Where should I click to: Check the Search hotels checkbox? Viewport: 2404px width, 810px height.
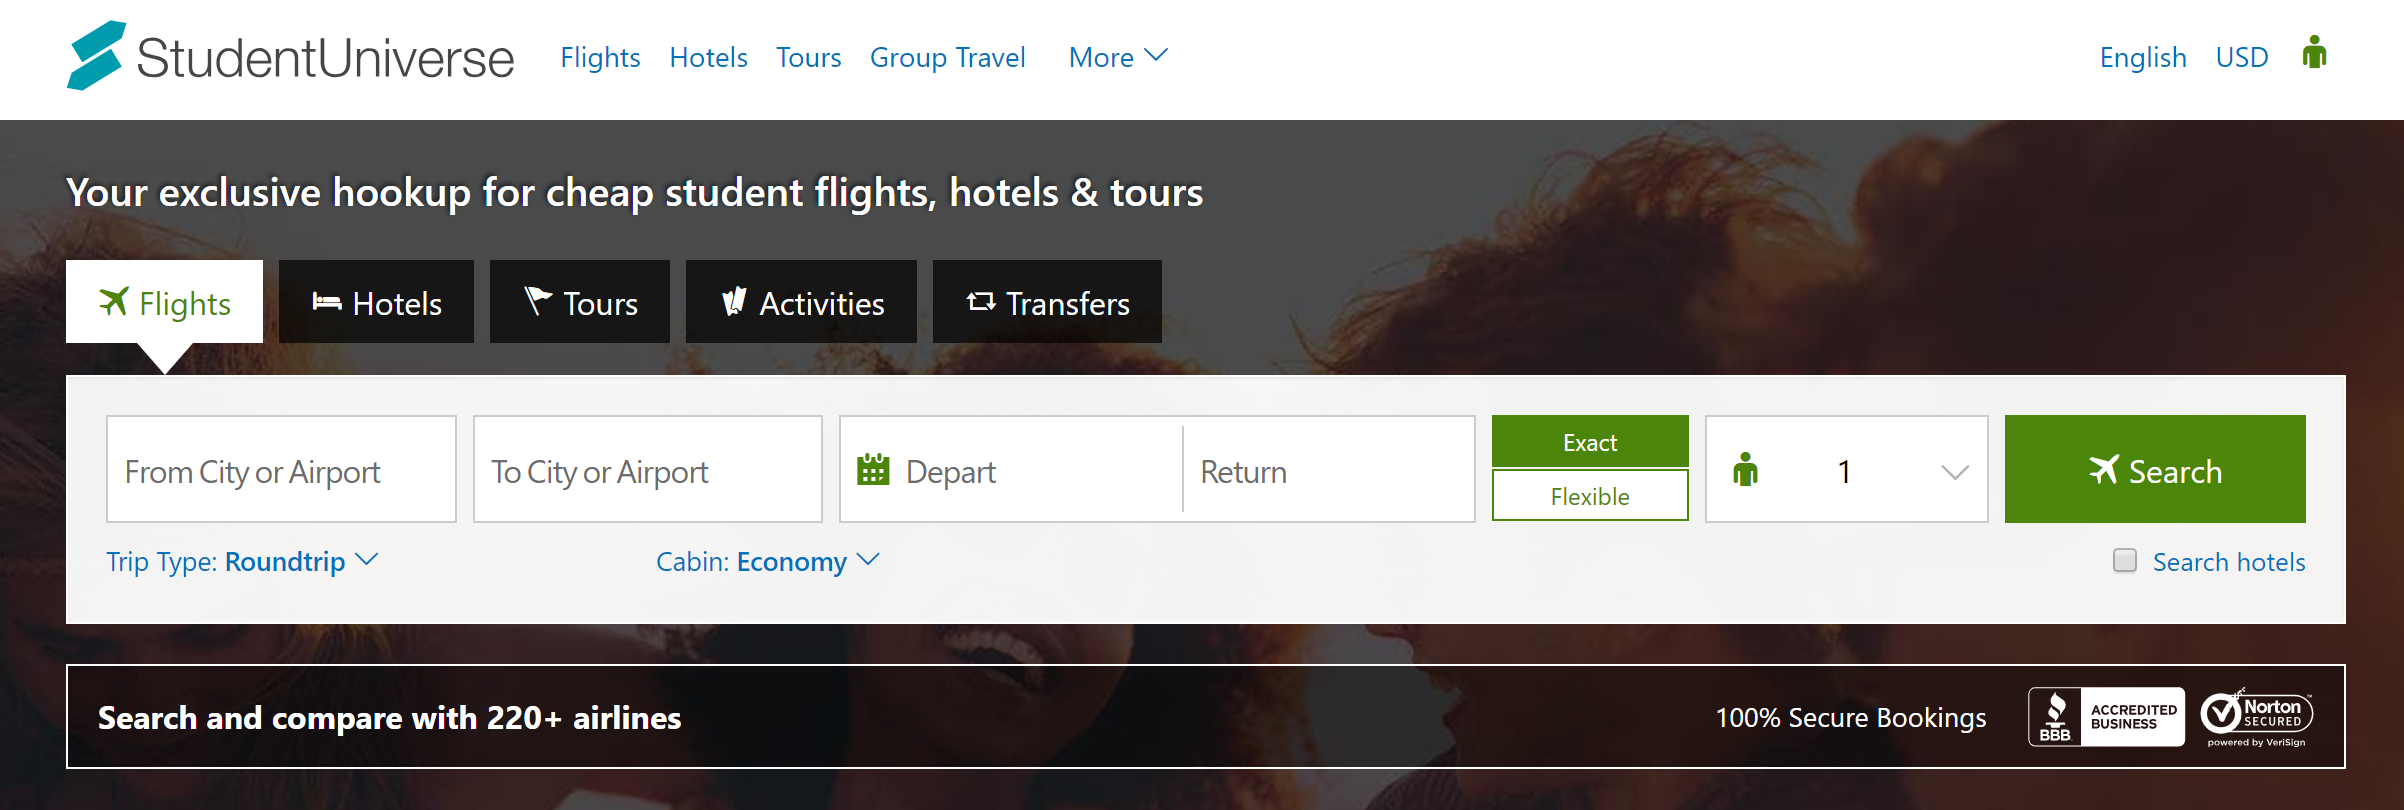click(2125, 560)
